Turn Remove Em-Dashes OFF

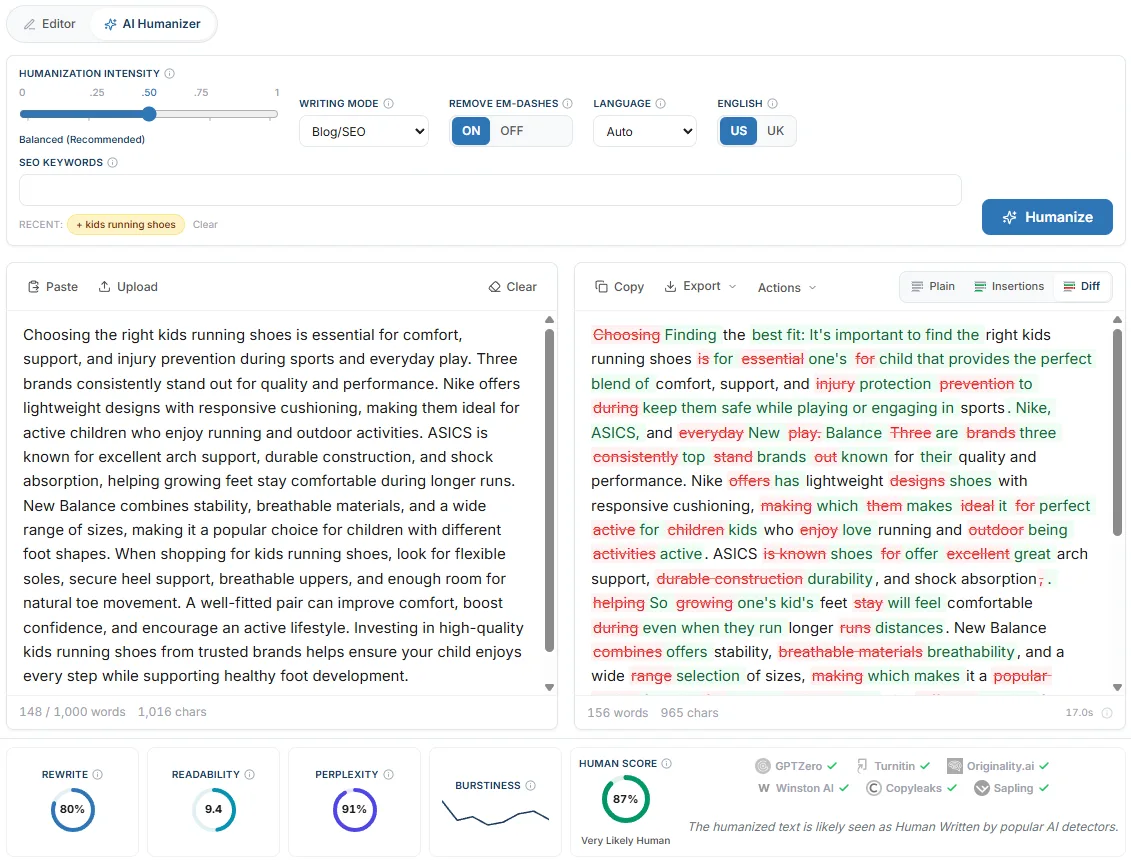tap(512, 131)
